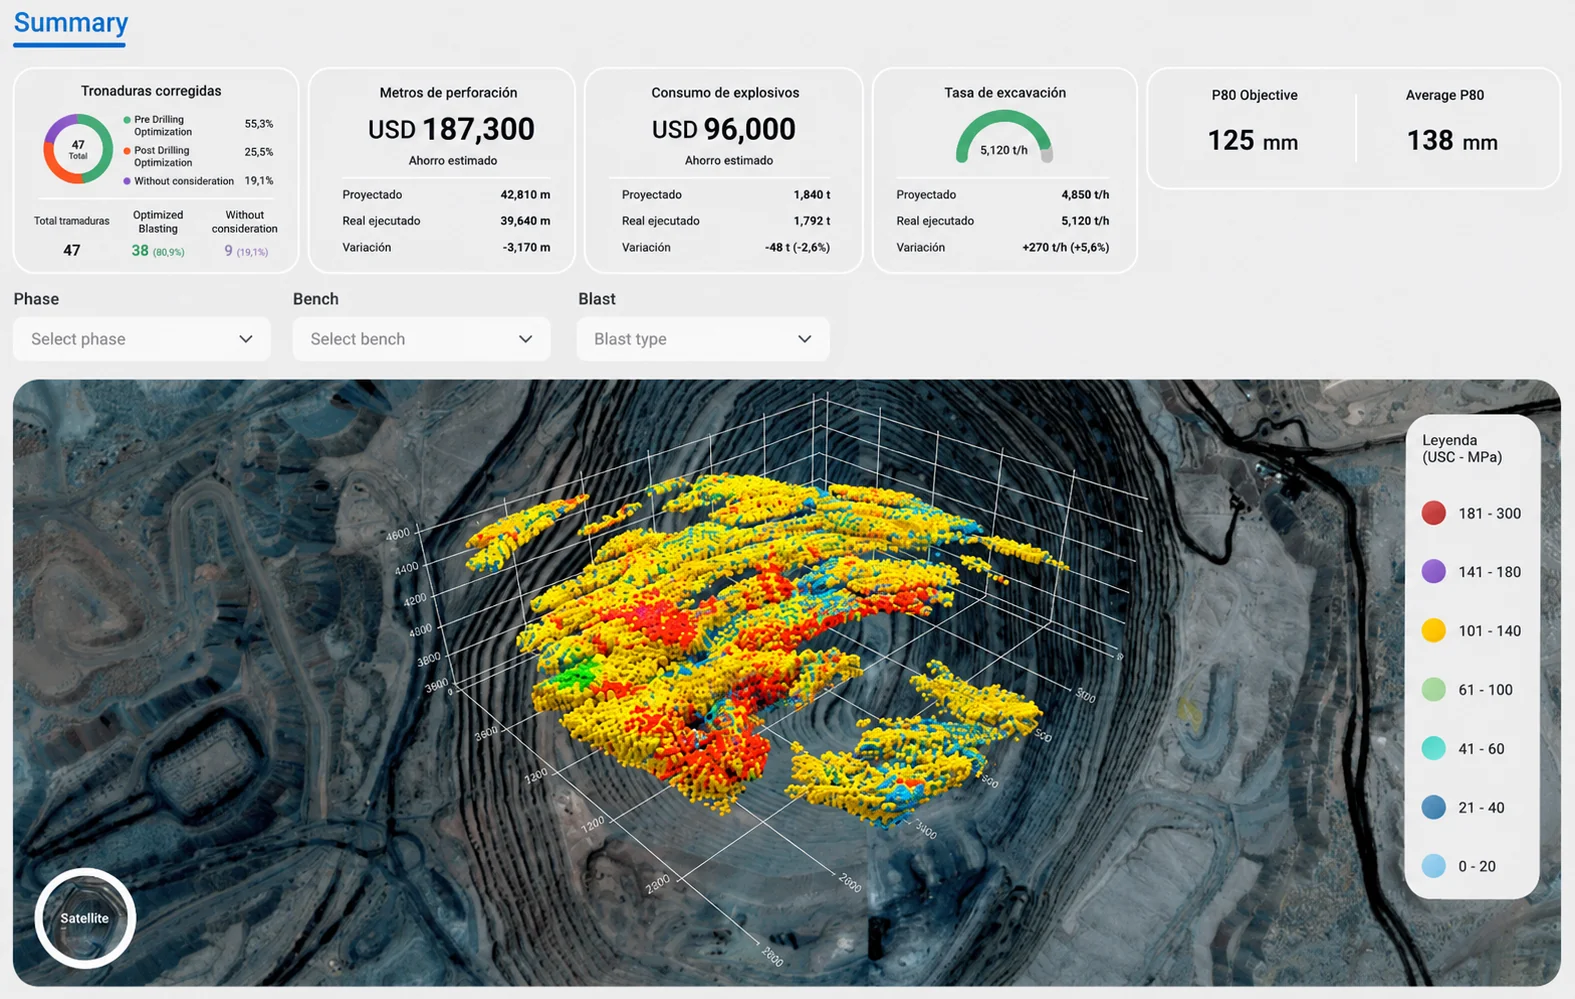Image resolution: width=1575 pixels, height=999 pixels.
Task: Click the 'Tronaduras corregidas' card title
Action: coord(151,91)
